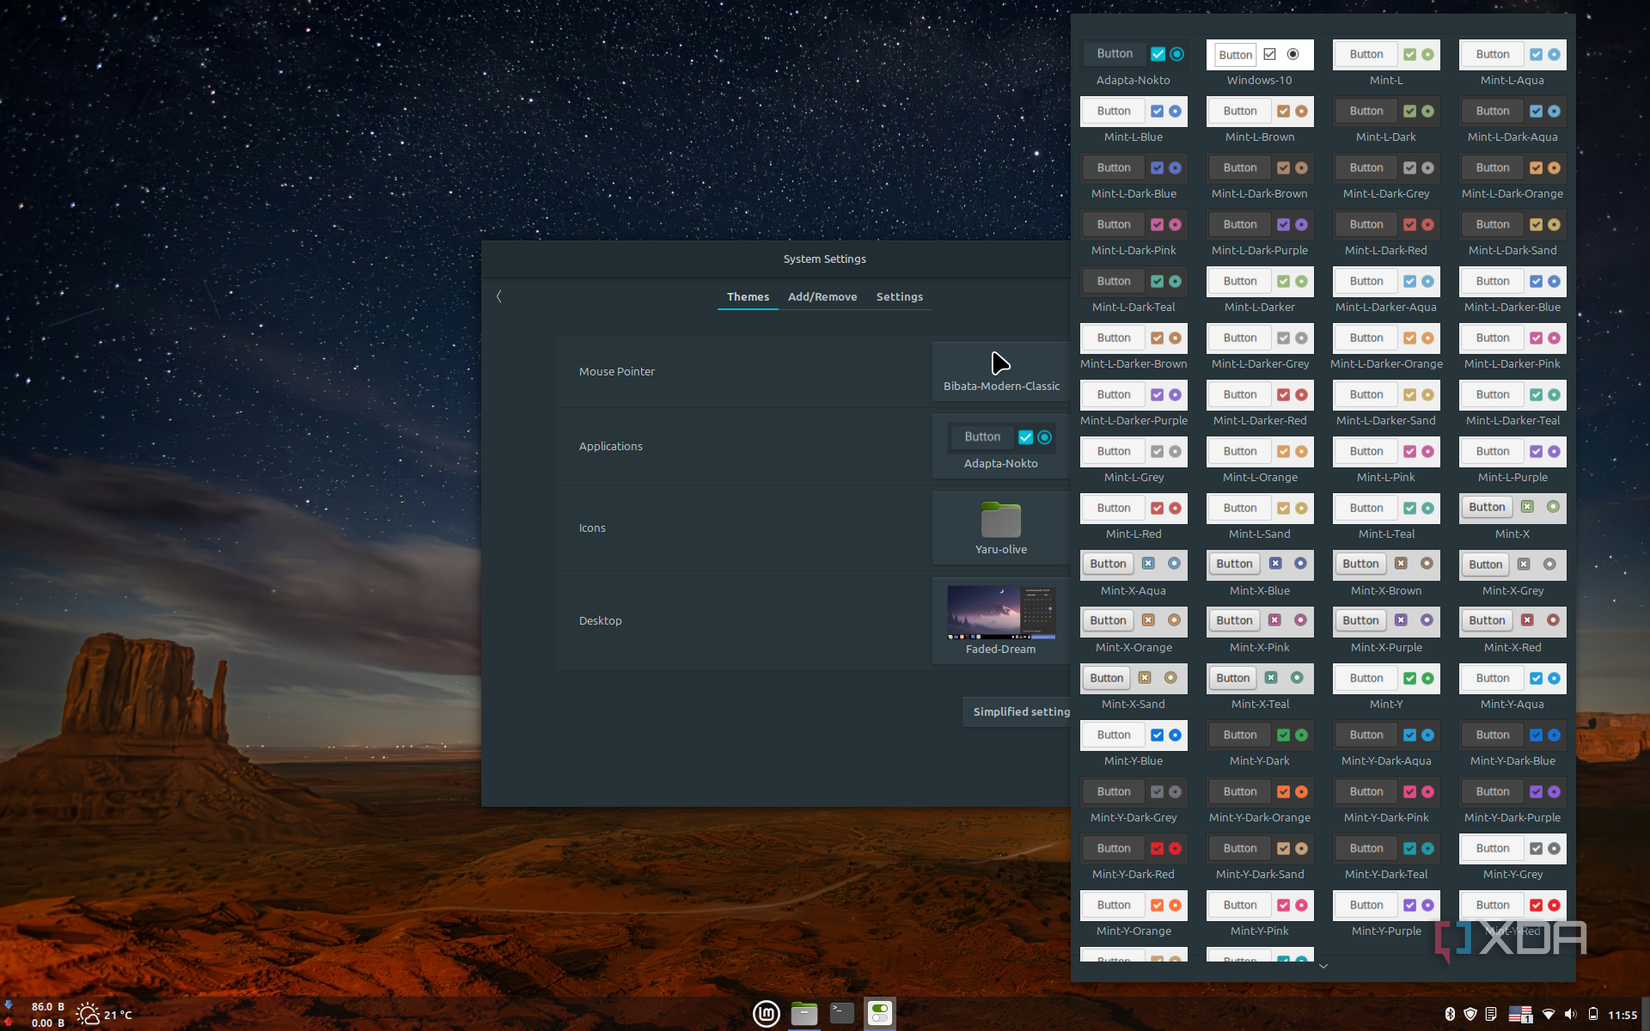
Task: Open the Linux Mint application menu
Action: [766, 1013]
